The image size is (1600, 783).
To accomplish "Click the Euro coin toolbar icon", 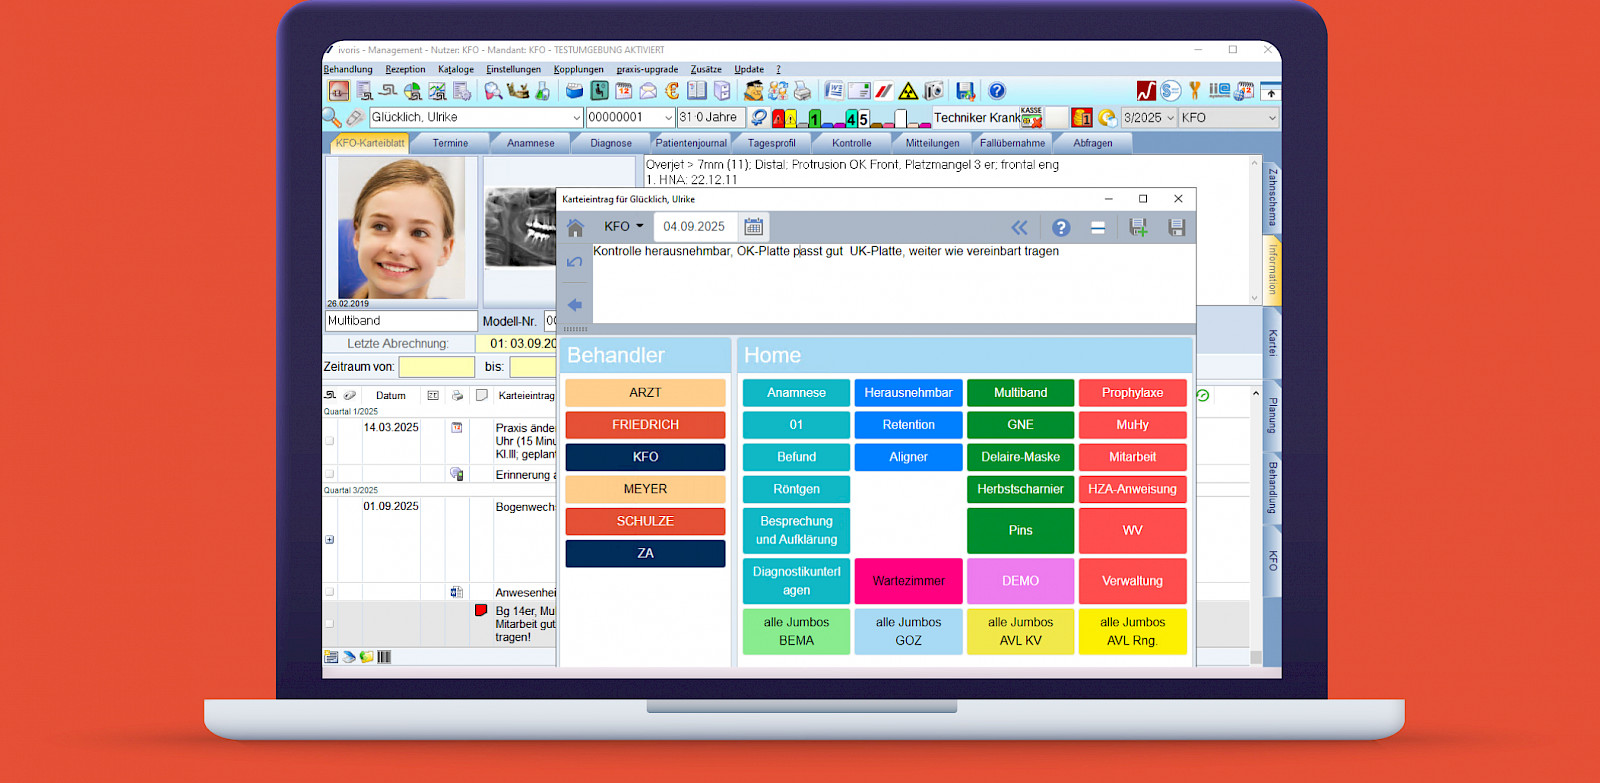I will [672, 91].
